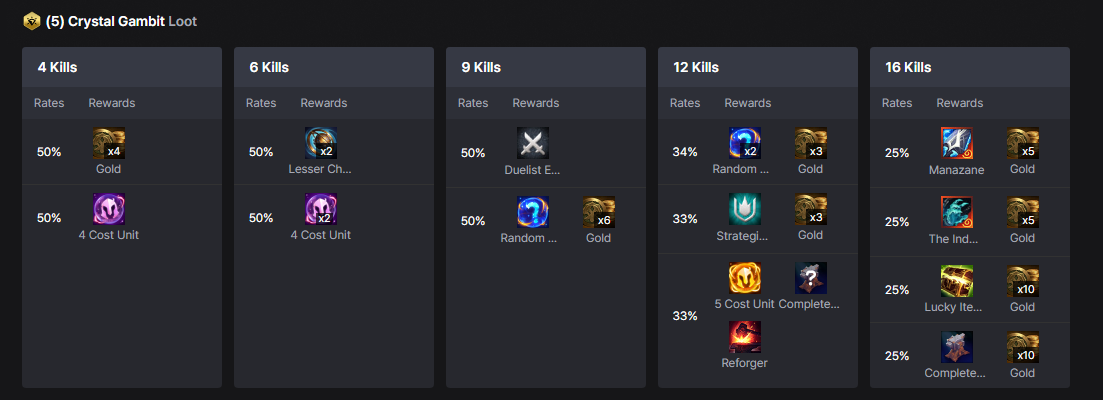Click the Lesser Champion Duplicator icon
This screenshot has height=400, width=1103.
pyautogui.click(x=320, y=144)
